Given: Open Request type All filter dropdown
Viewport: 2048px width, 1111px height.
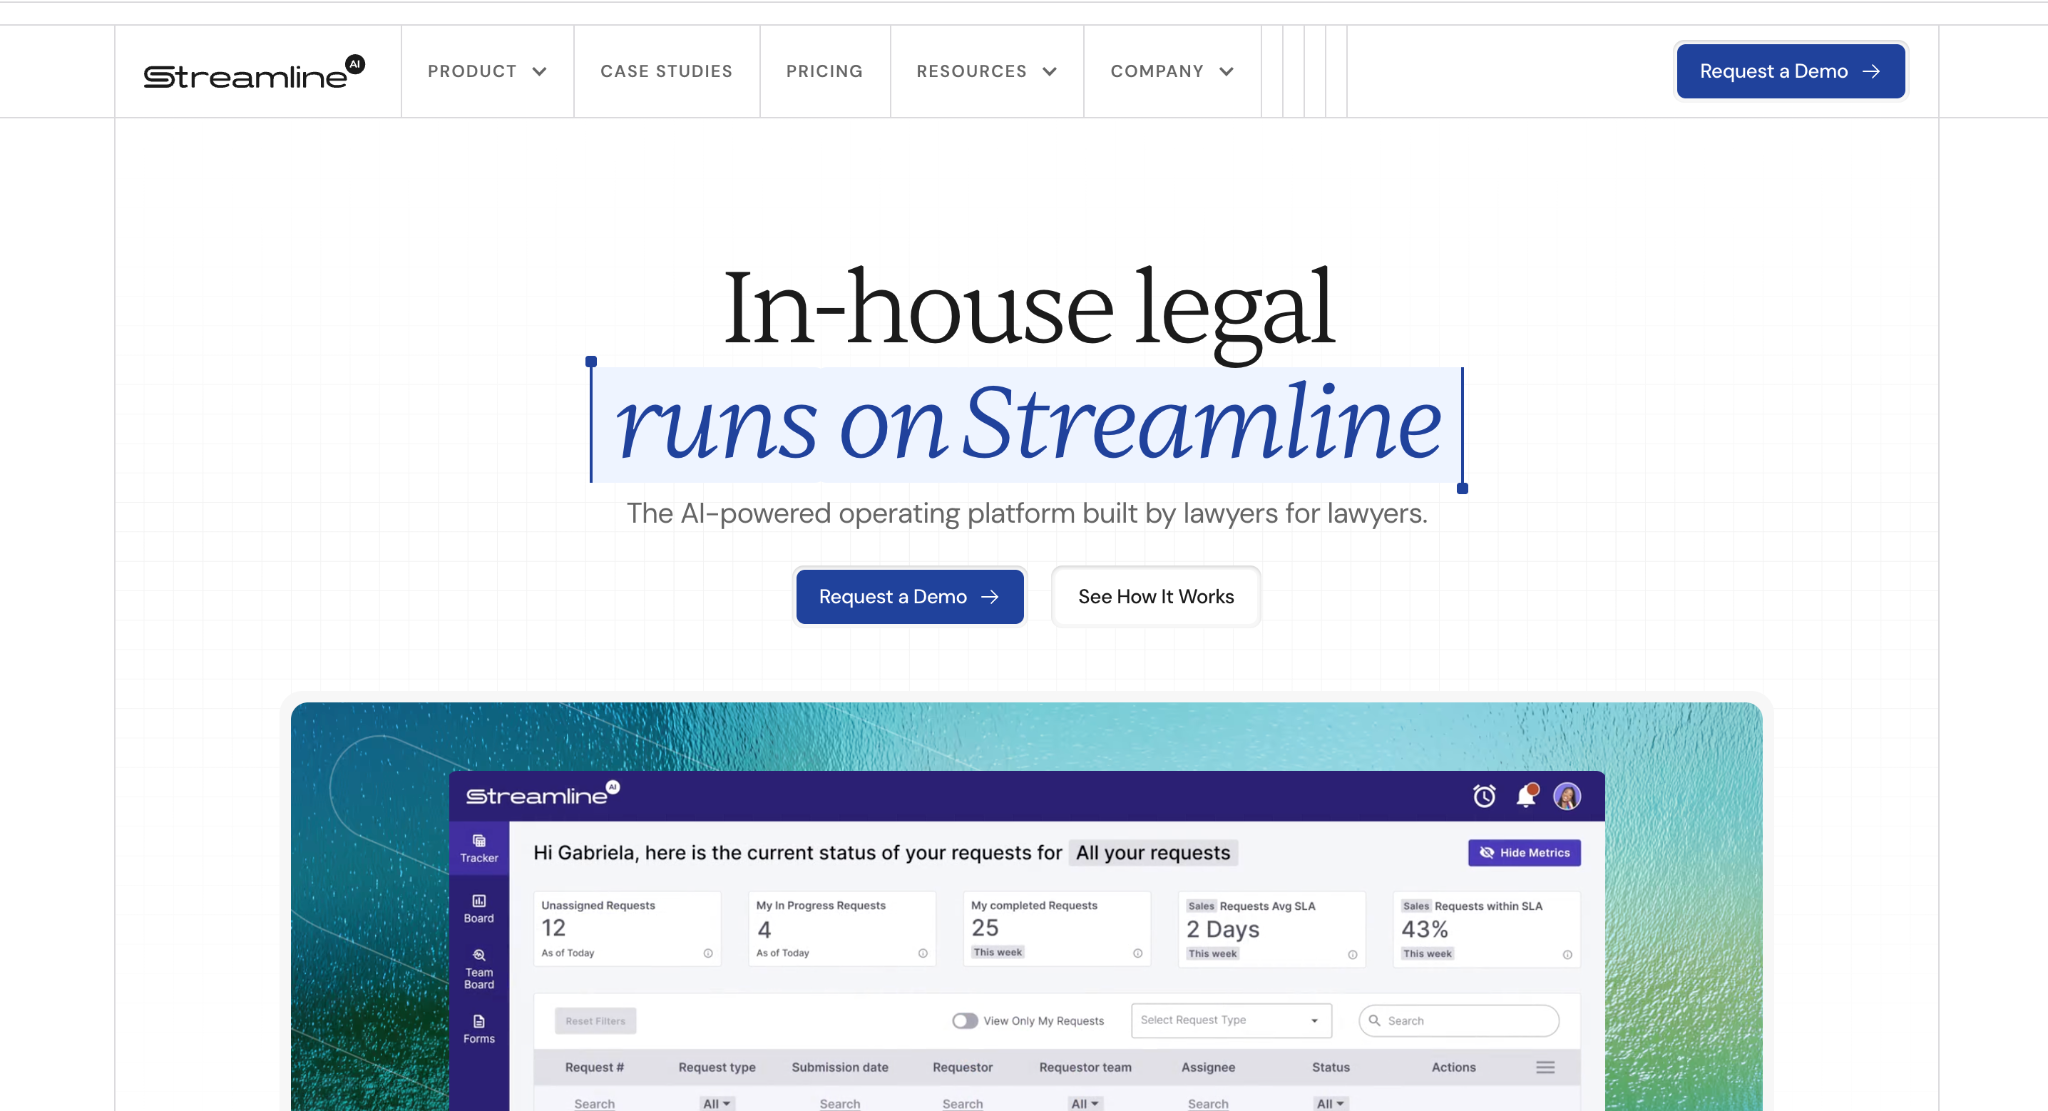Looking at the screenshot, I should pyautogui.click(x=717, y=1103).
